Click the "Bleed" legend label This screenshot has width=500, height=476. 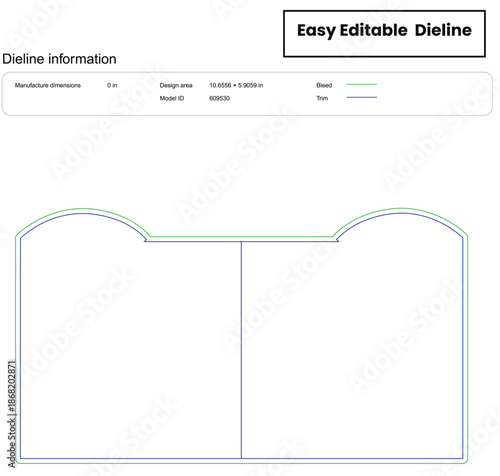[324, 85]
